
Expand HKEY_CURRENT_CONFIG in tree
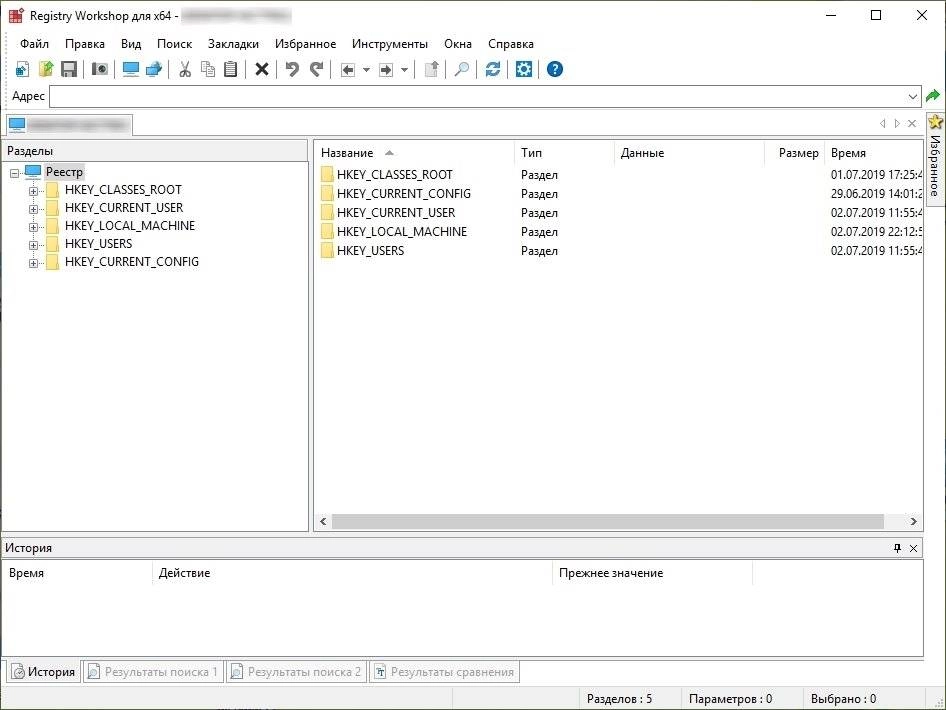click(x=33, y=264)
